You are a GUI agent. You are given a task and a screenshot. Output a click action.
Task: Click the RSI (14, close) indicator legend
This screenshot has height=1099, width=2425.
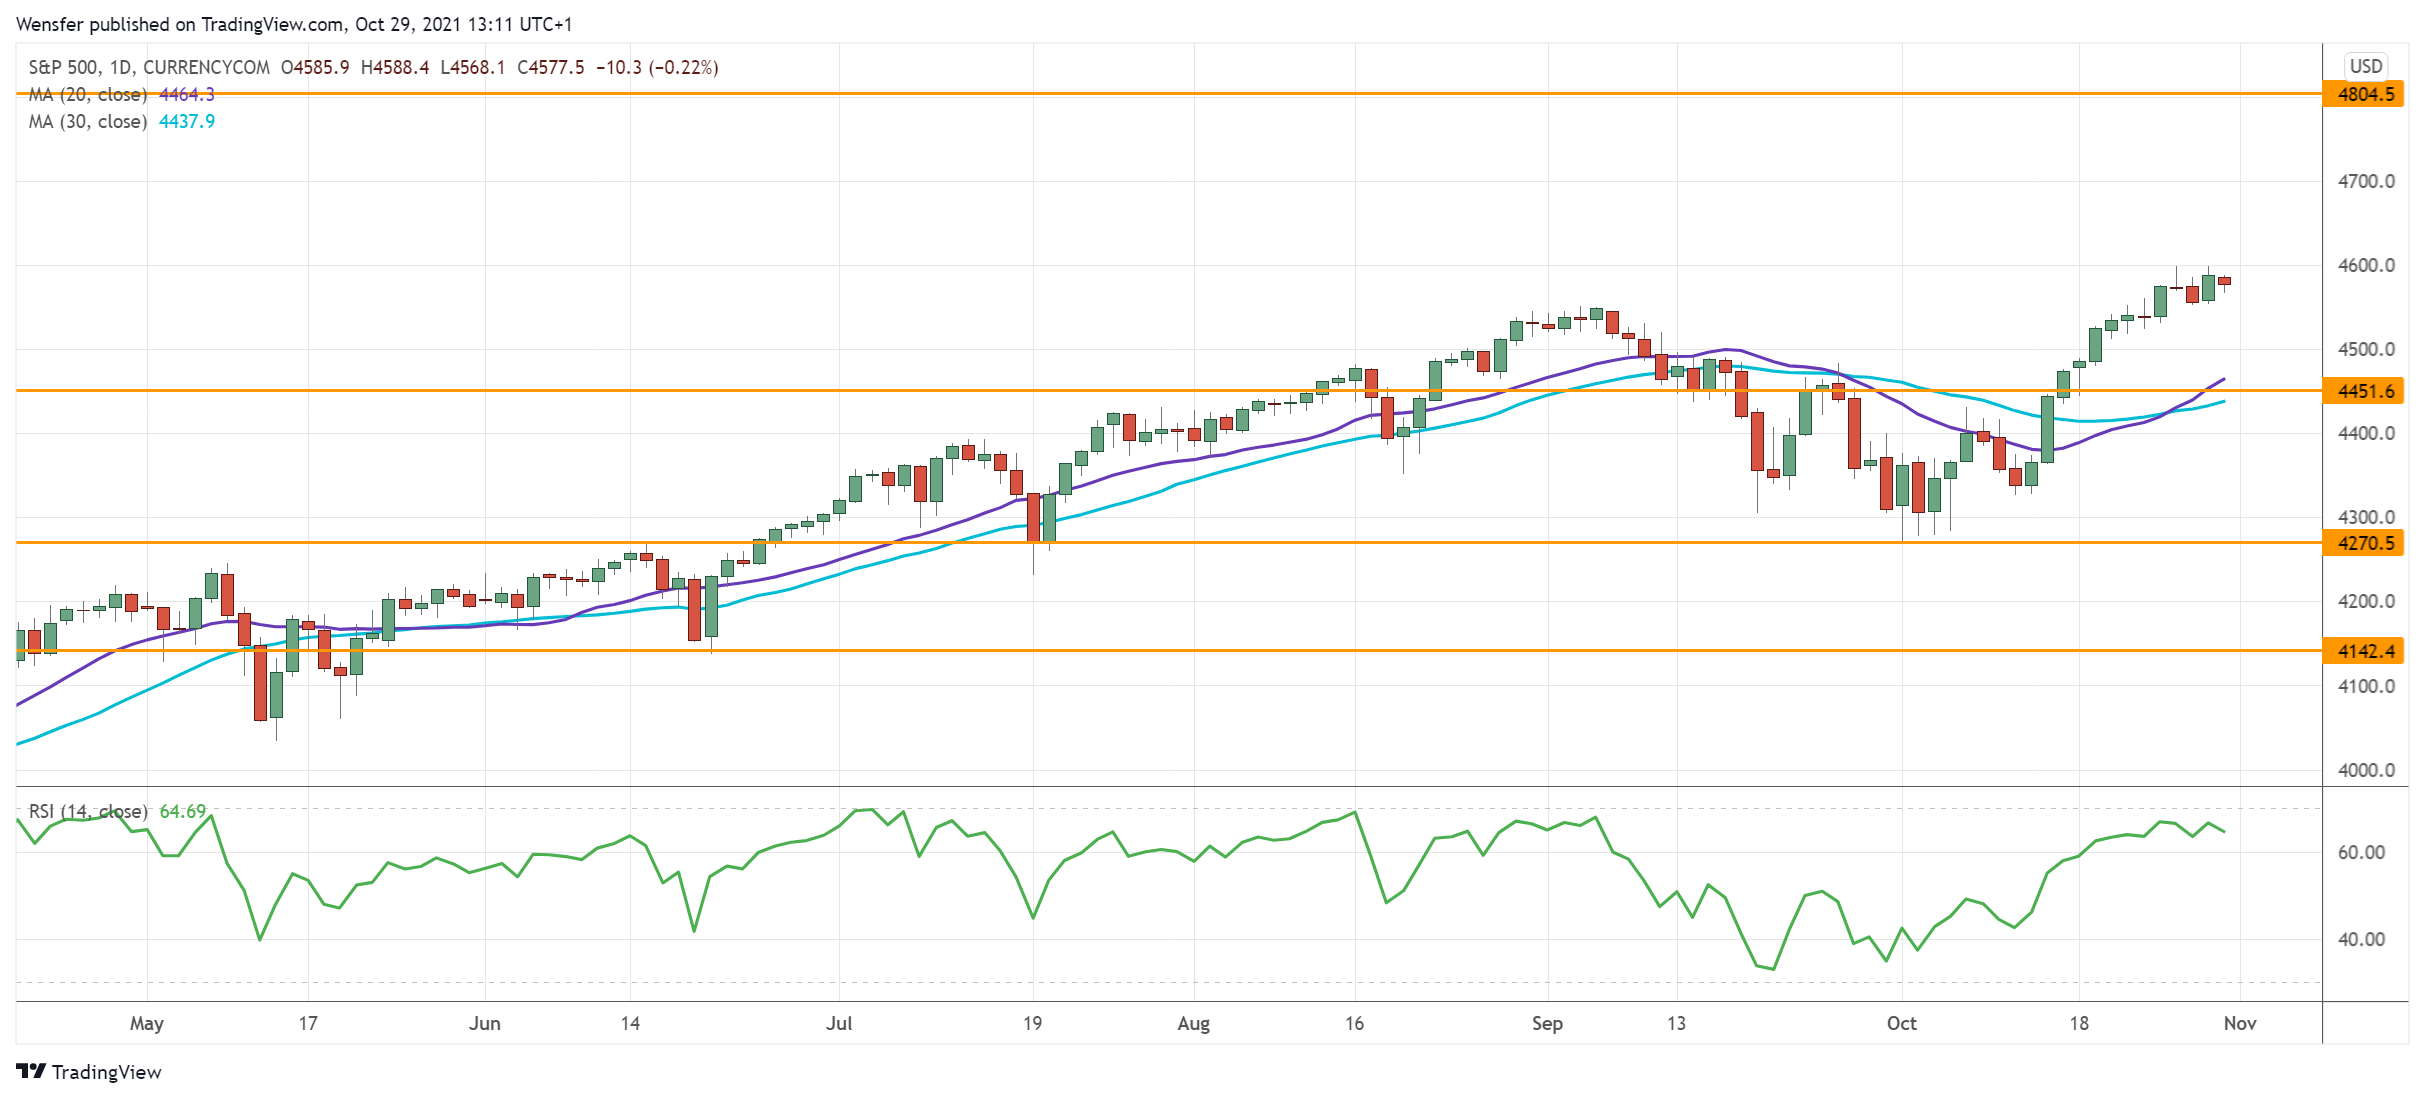click(x=88, y=811)
